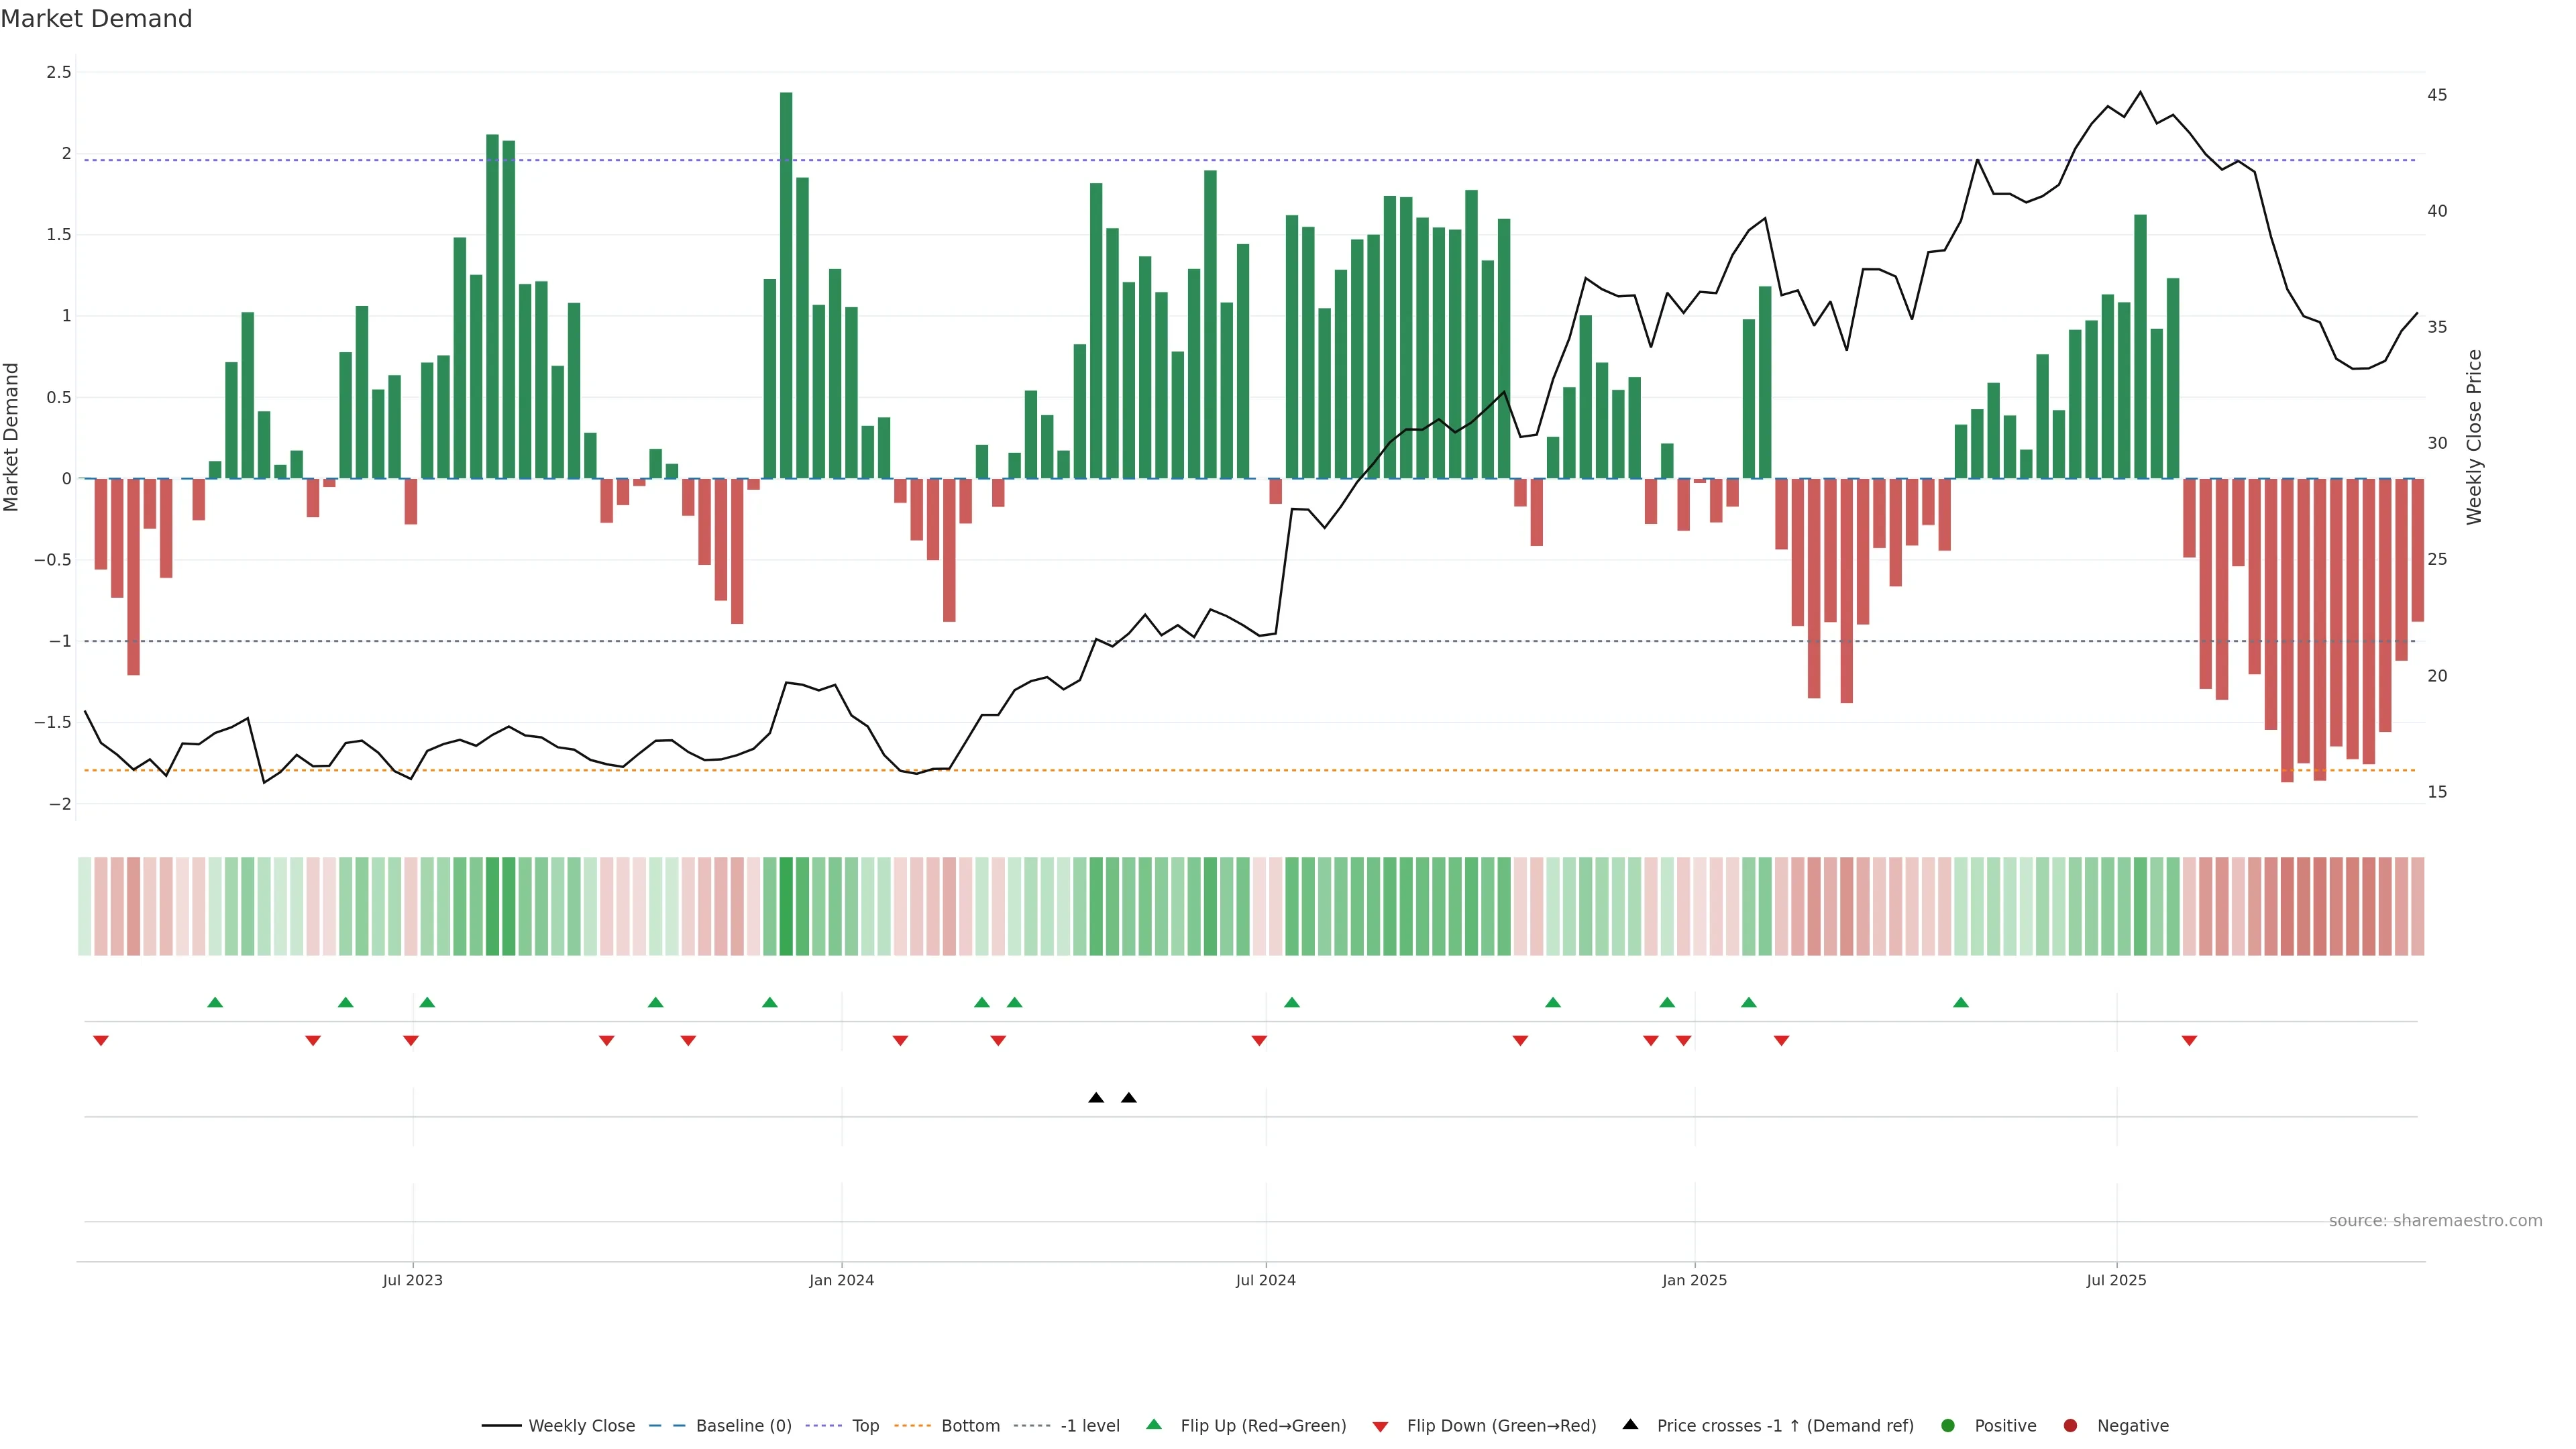Click the Jan 2025 x-axis label
Image resolution: width=2576 pixels, height=1449 pixels.
[x=1694, y=1280]
